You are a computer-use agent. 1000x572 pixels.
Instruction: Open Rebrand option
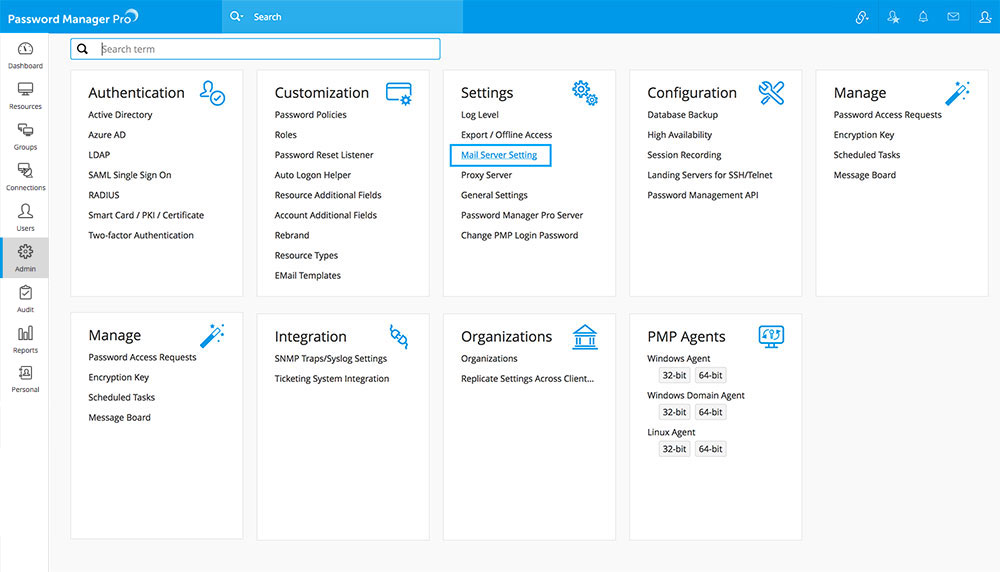click(291, 235)
